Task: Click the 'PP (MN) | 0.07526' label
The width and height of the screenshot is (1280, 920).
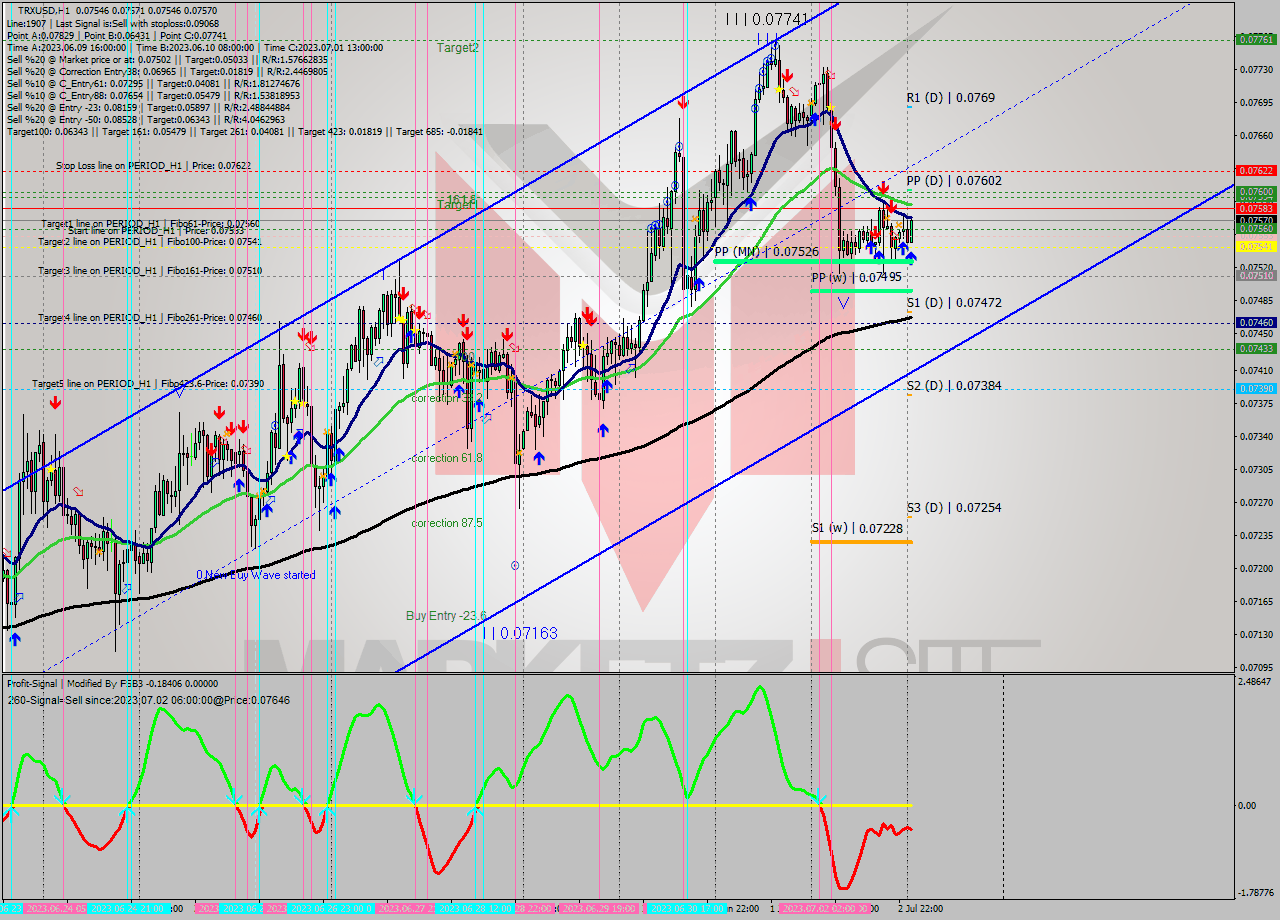Action: [767, 251]
